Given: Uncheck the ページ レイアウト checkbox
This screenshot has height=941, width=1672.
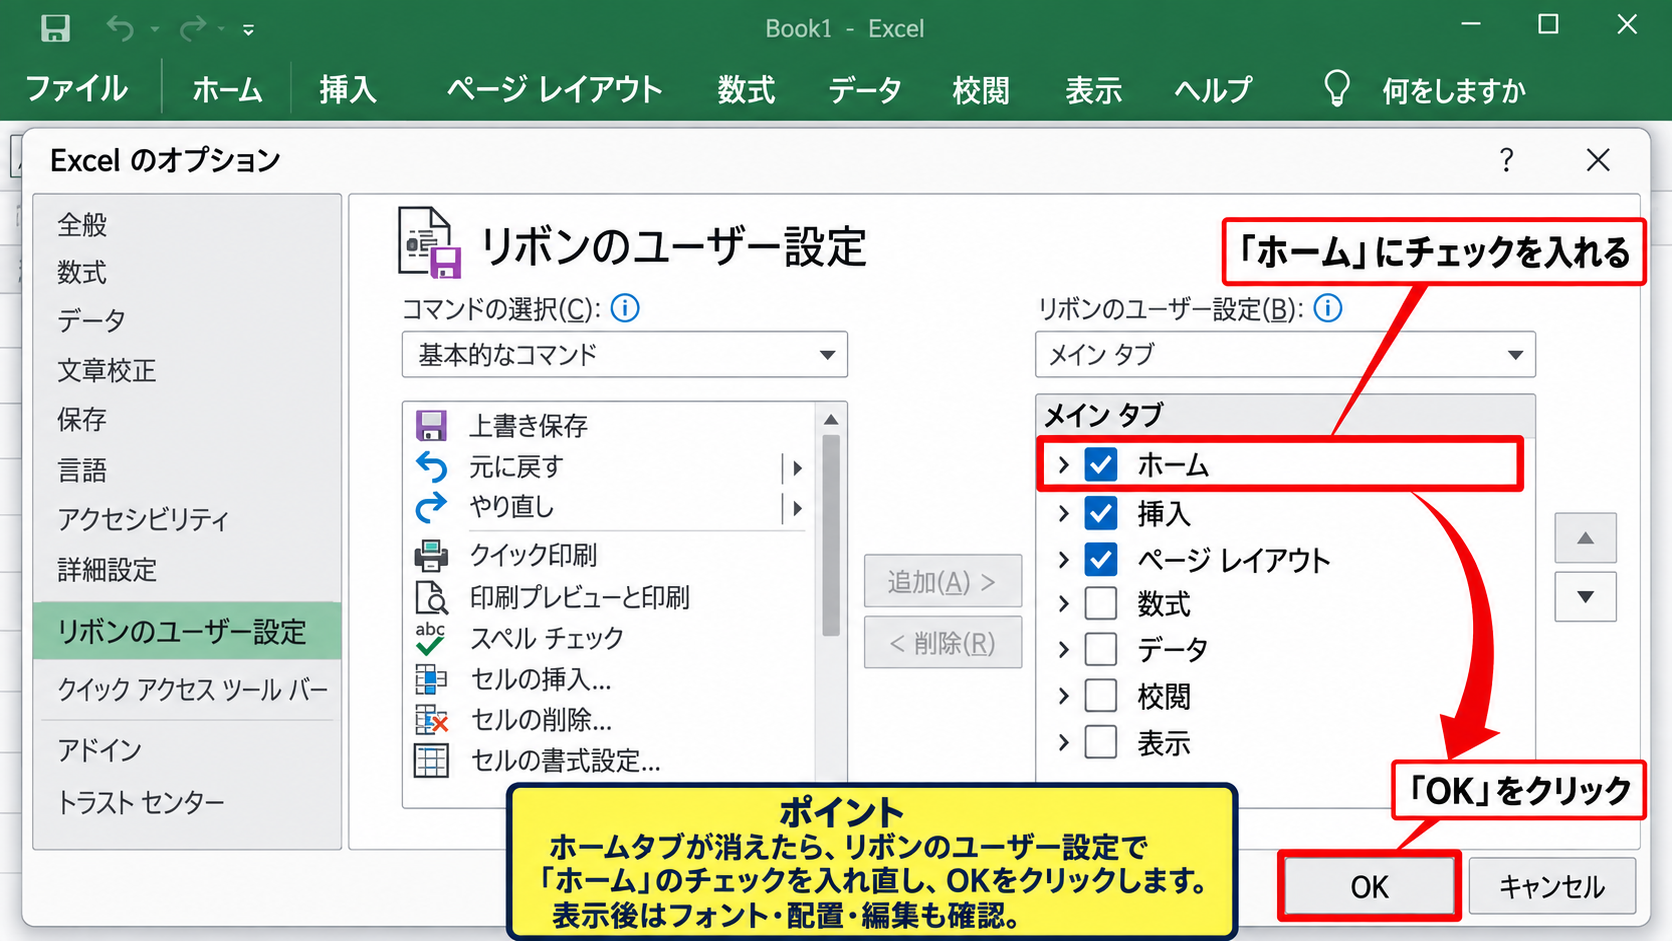Looking at the screenshot, I should coord(1101,559).
